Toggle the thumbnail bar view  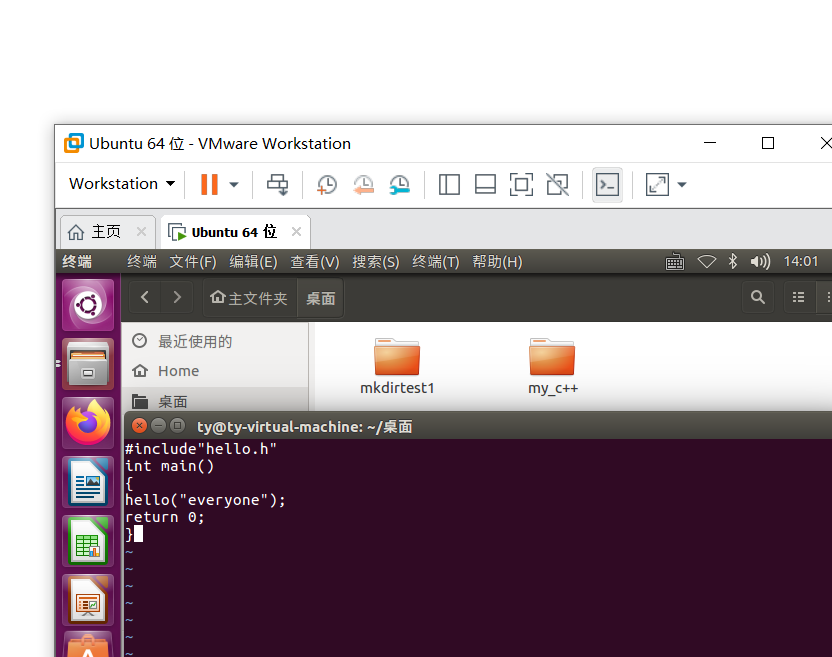coord(485,185)
